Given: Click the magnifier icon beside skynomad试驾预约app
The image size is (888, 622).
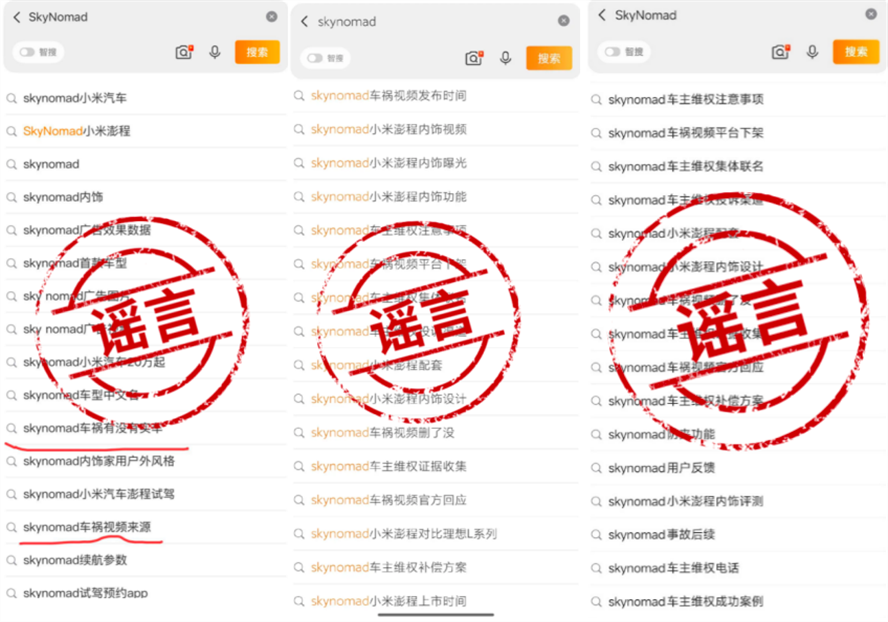Looking at the screenshot, I should (11, 593).
